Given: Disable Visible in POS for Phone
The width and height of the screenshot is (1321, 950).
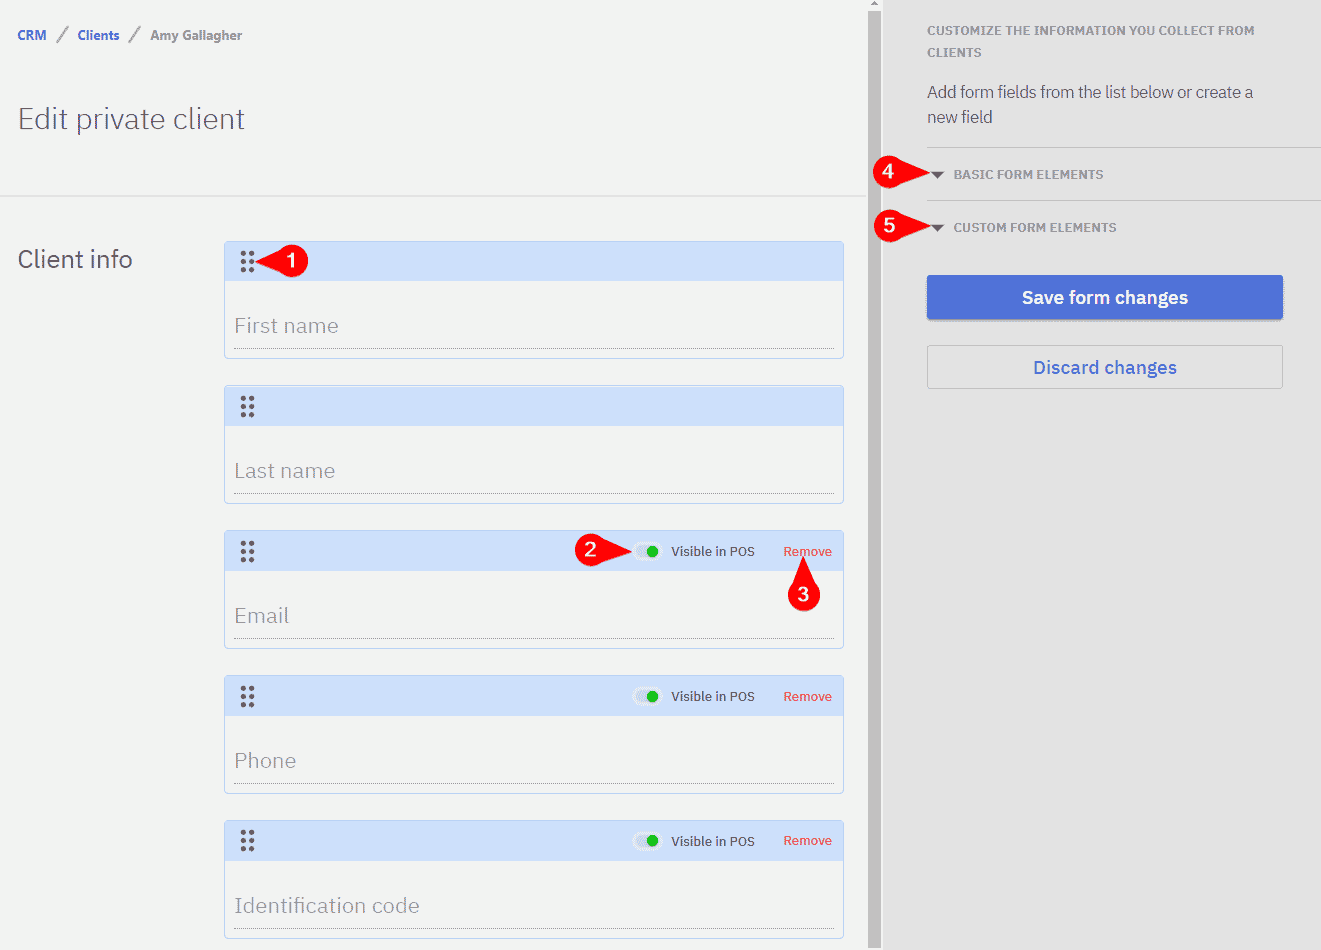Looking at the screenshot, I should [648, 697].
